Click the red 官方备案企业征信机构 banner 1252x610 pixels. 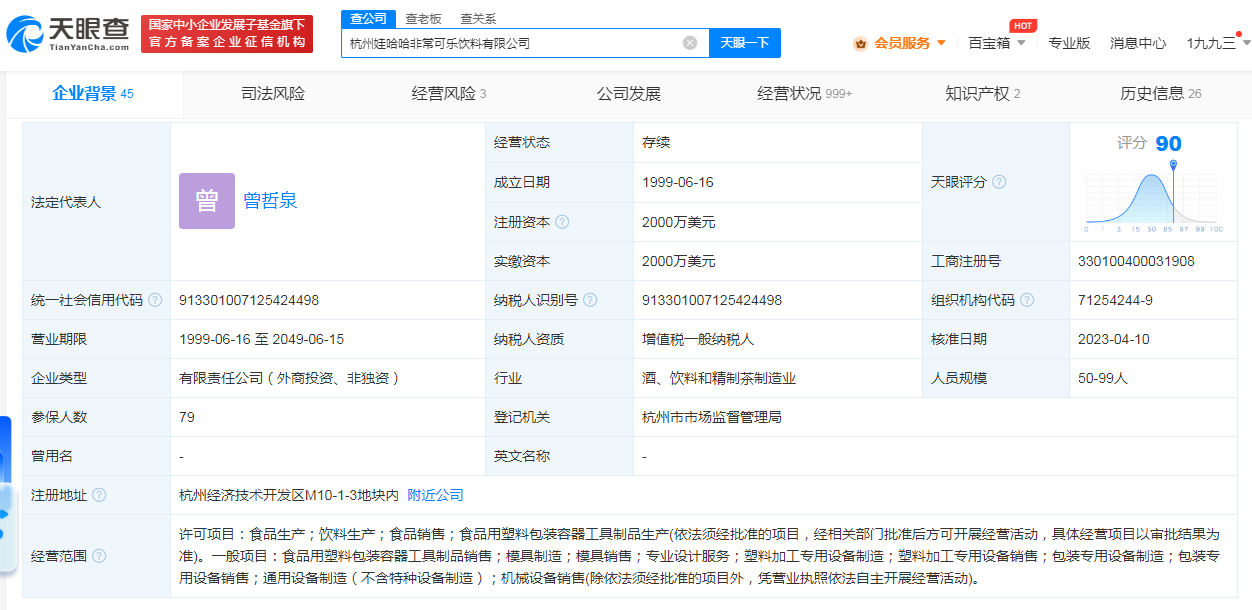[x=227, y=34]
